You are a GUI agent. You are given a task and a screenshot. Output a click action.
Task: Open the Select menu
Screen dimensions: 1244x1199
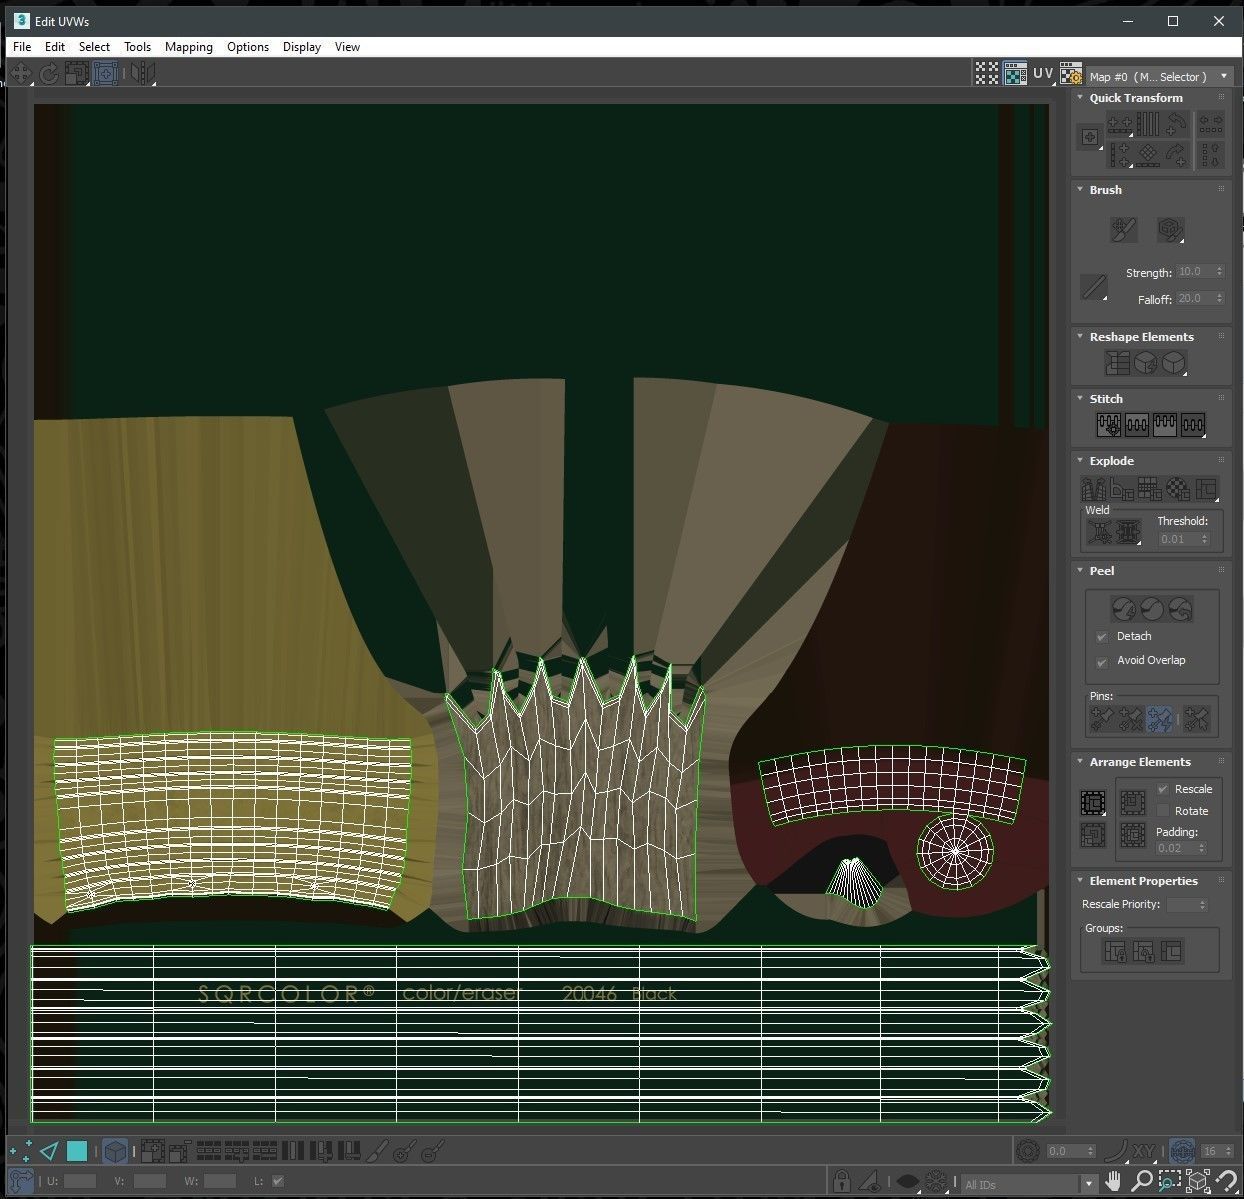tap(94, 47)
